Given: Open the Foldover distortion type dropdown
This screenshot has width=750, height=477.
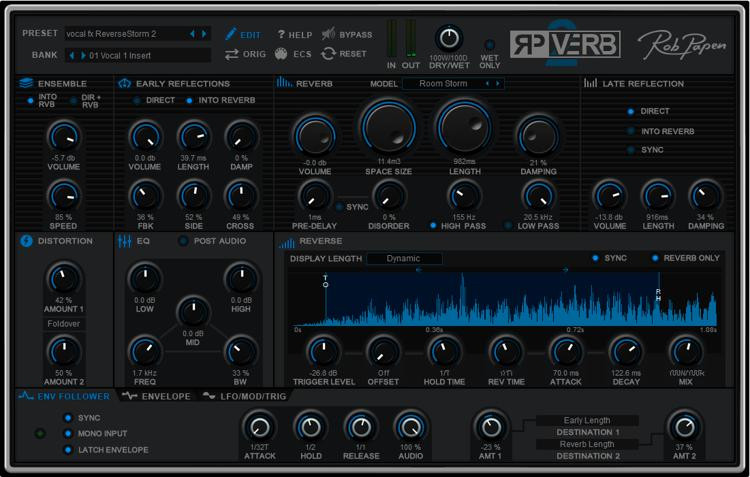Looking at the screenshot, I should (64, 324).
